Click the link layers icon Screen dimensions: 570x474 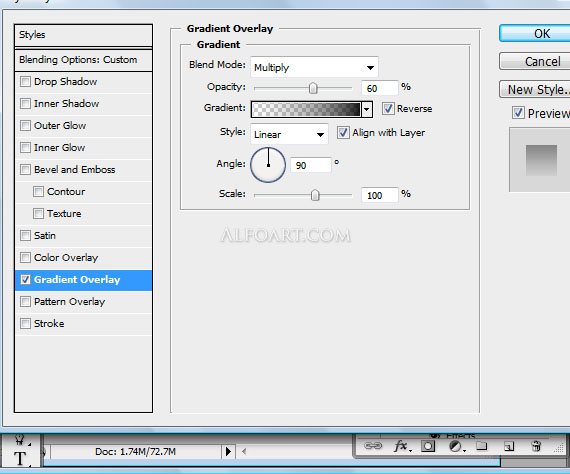point(373,446)
